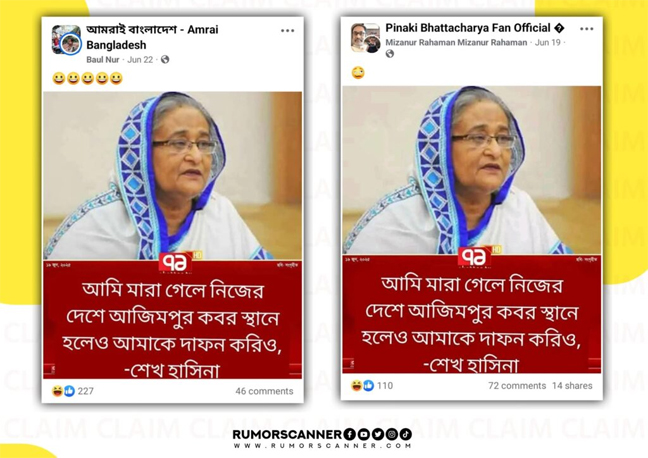
Task: Open the three-dot menu on Pinaki Bhattacharya post
Action: (586, 29)
